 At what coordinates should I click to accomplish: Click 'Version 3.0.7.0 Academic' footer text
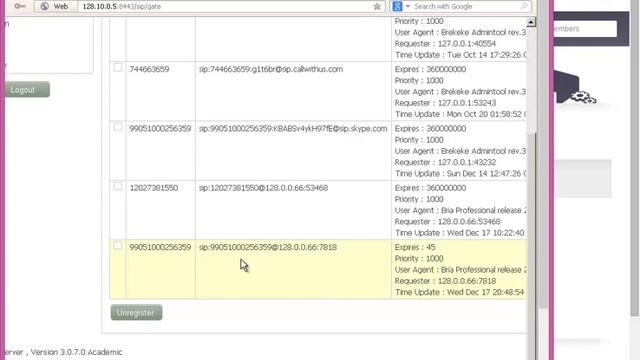pos(76,352)
